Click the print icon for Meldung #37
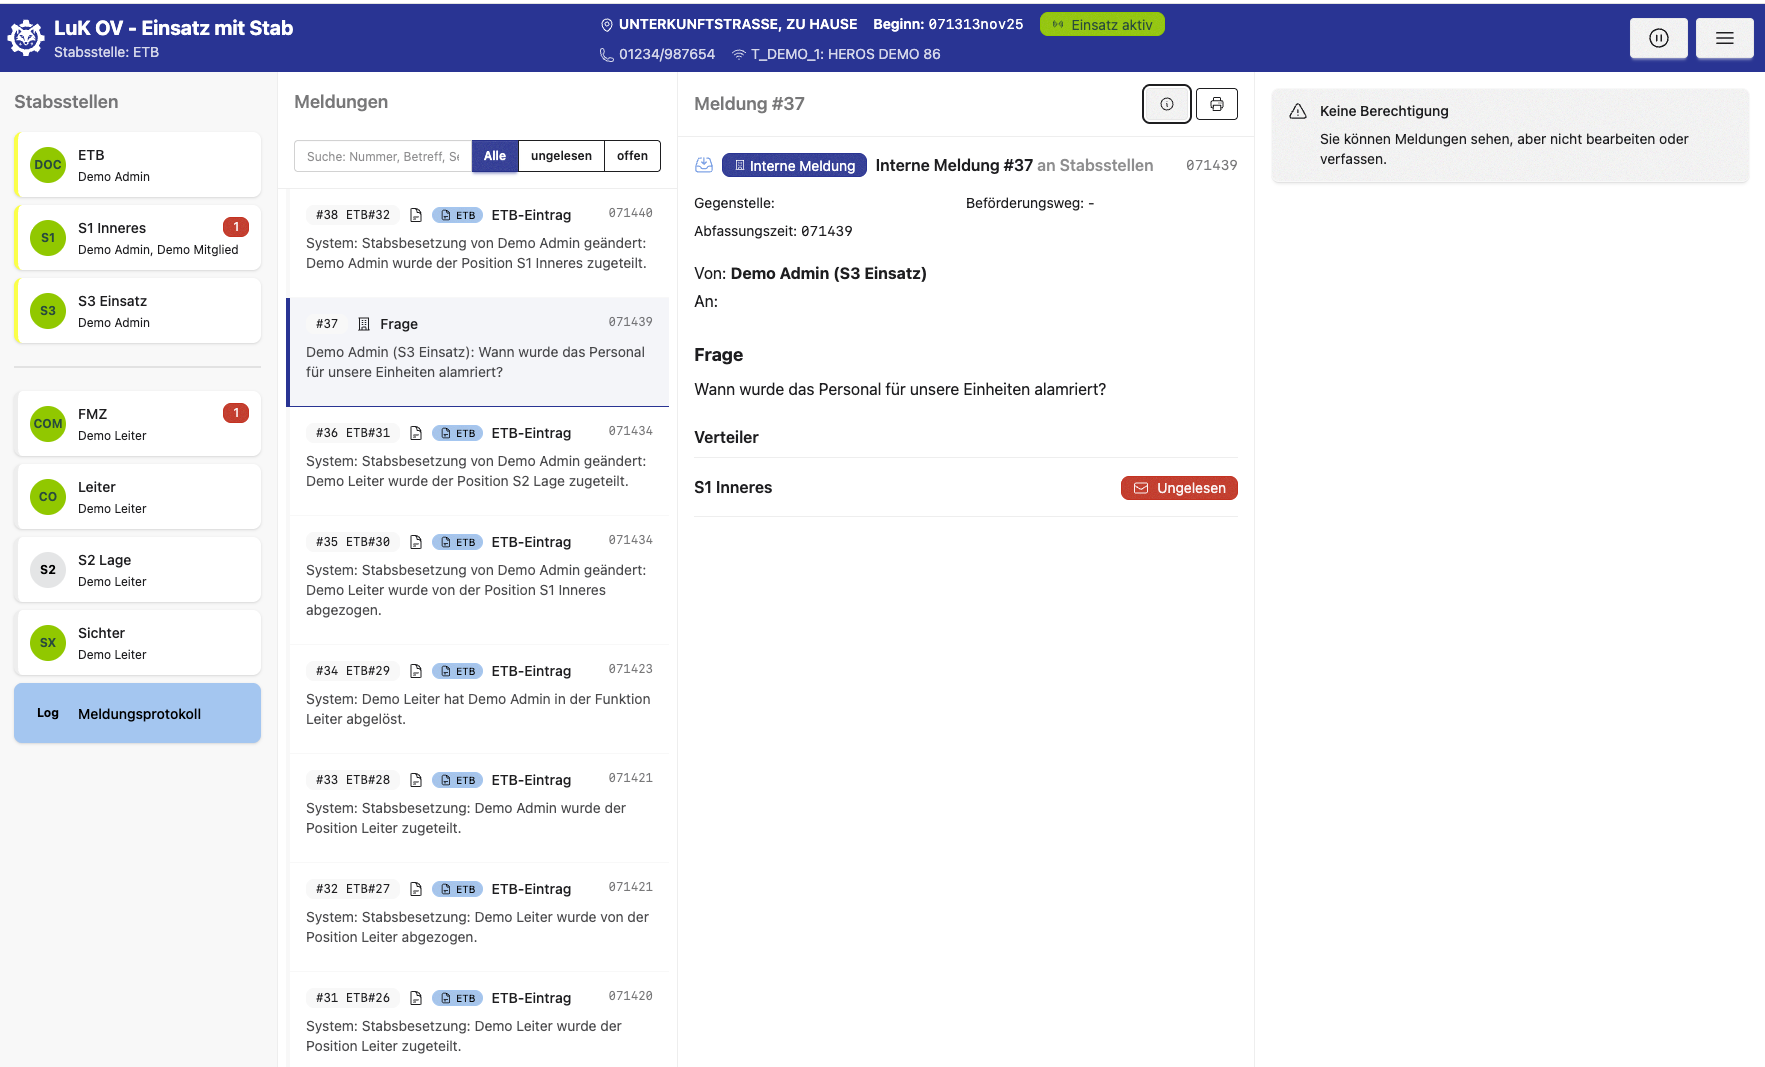This screenshot has width=1765, height=1067. [1216, 104]
